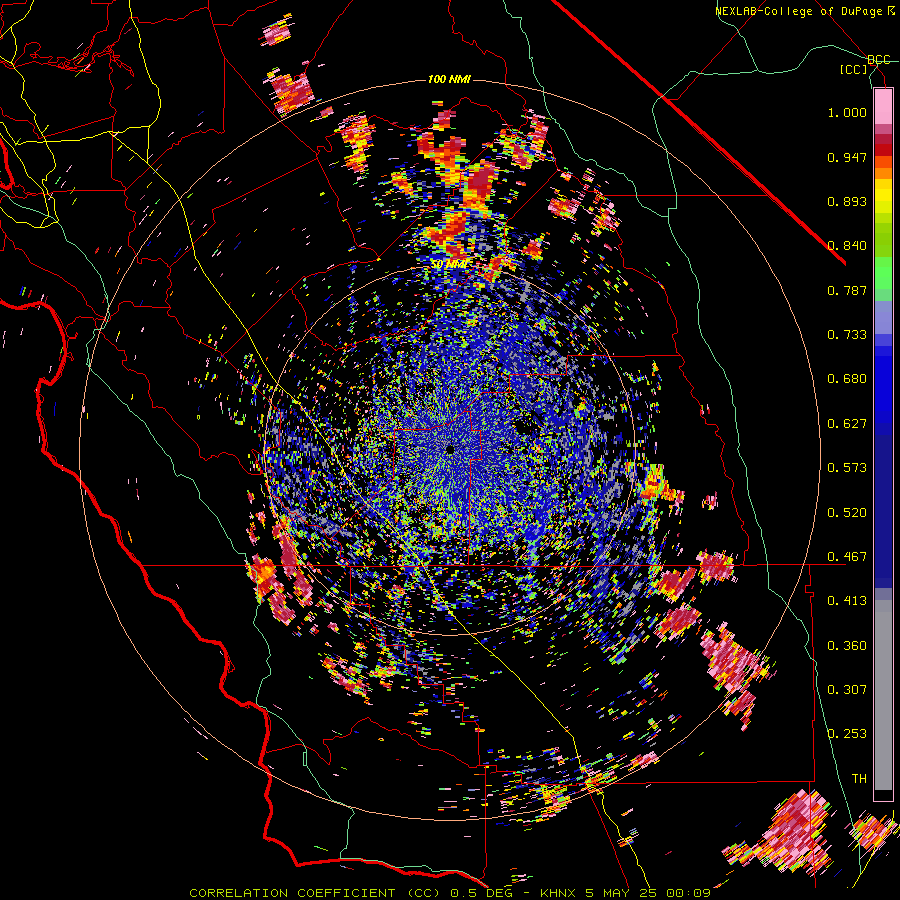Select the 0.467 legend value
Viewport: 900px width, 900px height.
coord(847,557)
